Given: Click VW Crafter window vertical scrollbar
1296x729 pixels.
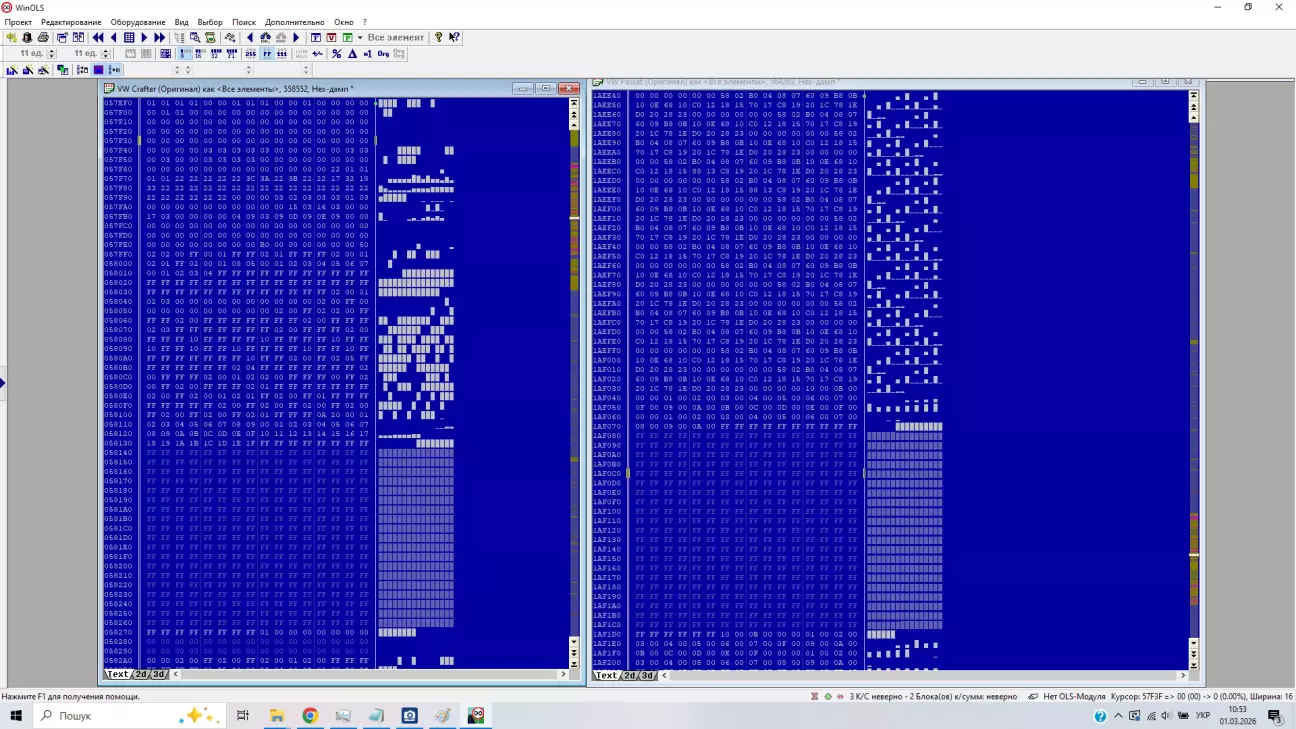Looking at the screenshot, I should (x=574, y=300).
